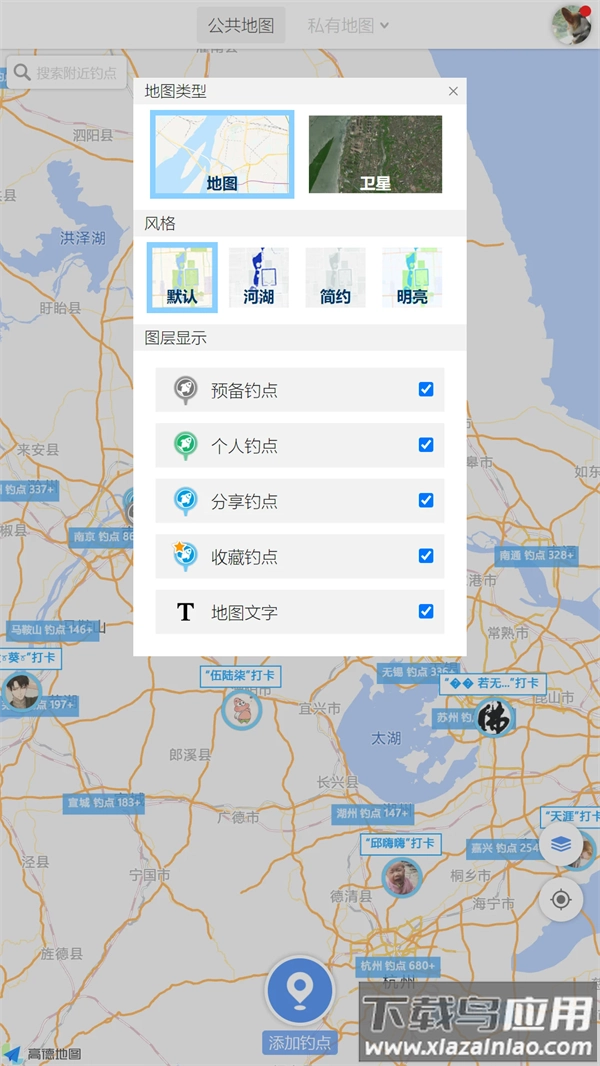Open the 葵打卡 check-in label

31,659
